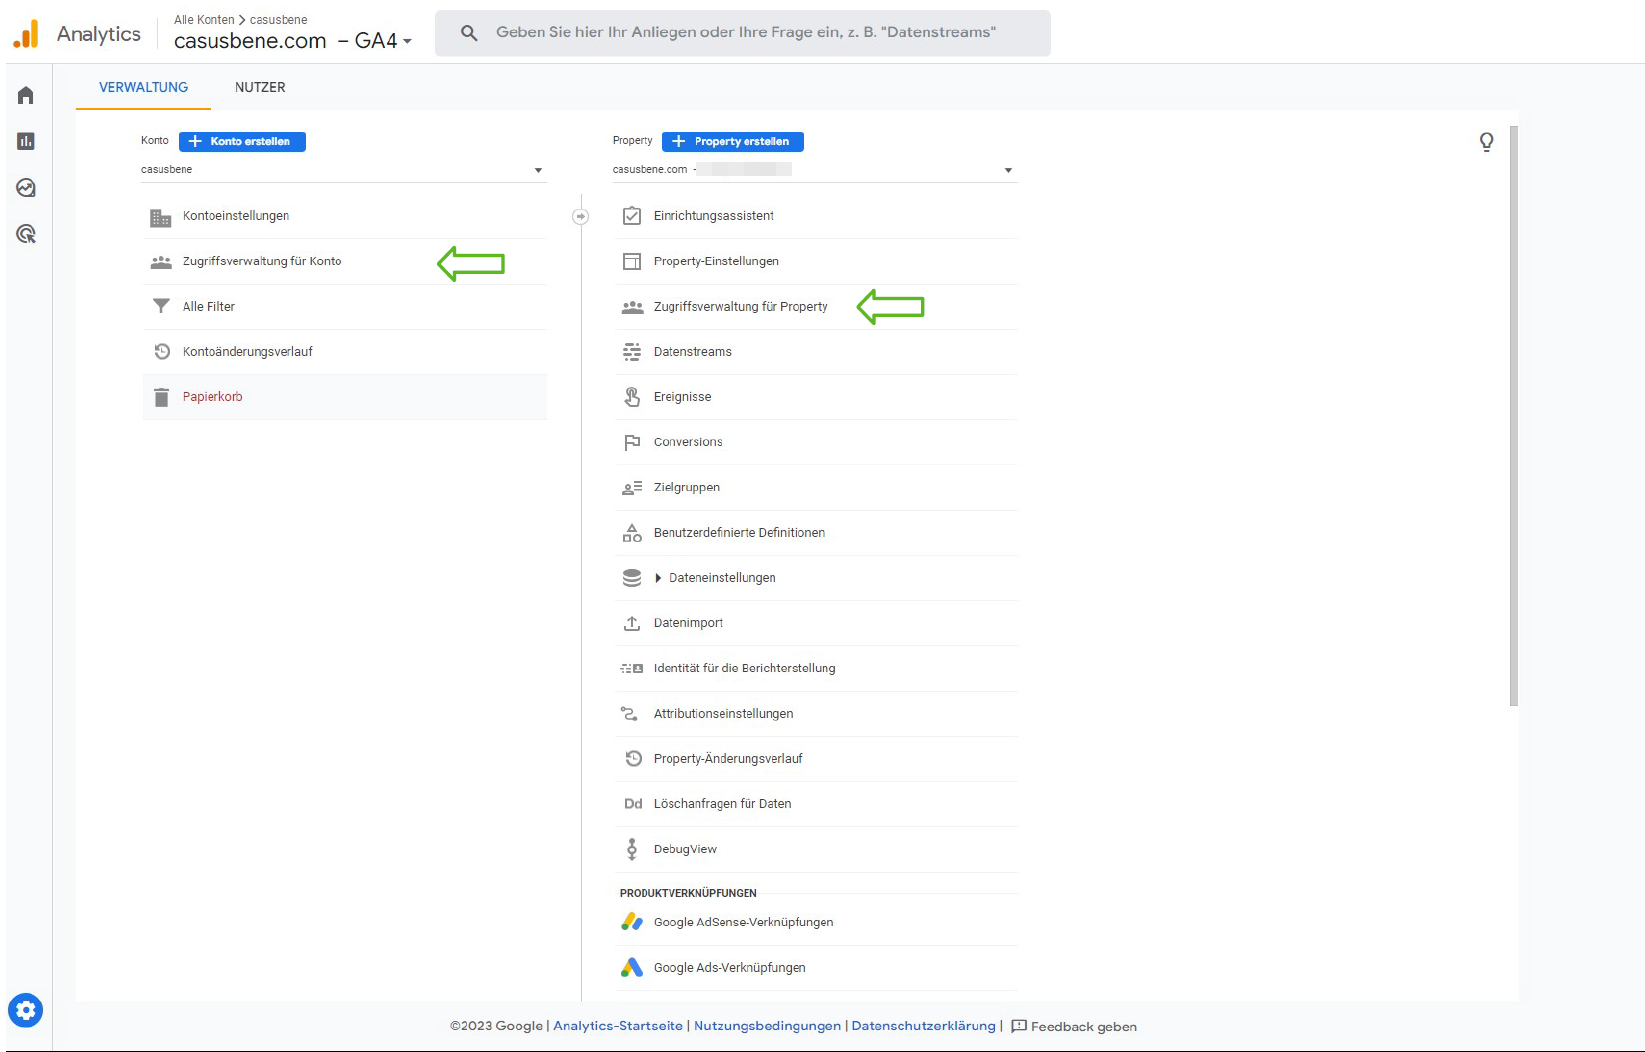Open the Reports bar chart icon

(x=26, y=141)
